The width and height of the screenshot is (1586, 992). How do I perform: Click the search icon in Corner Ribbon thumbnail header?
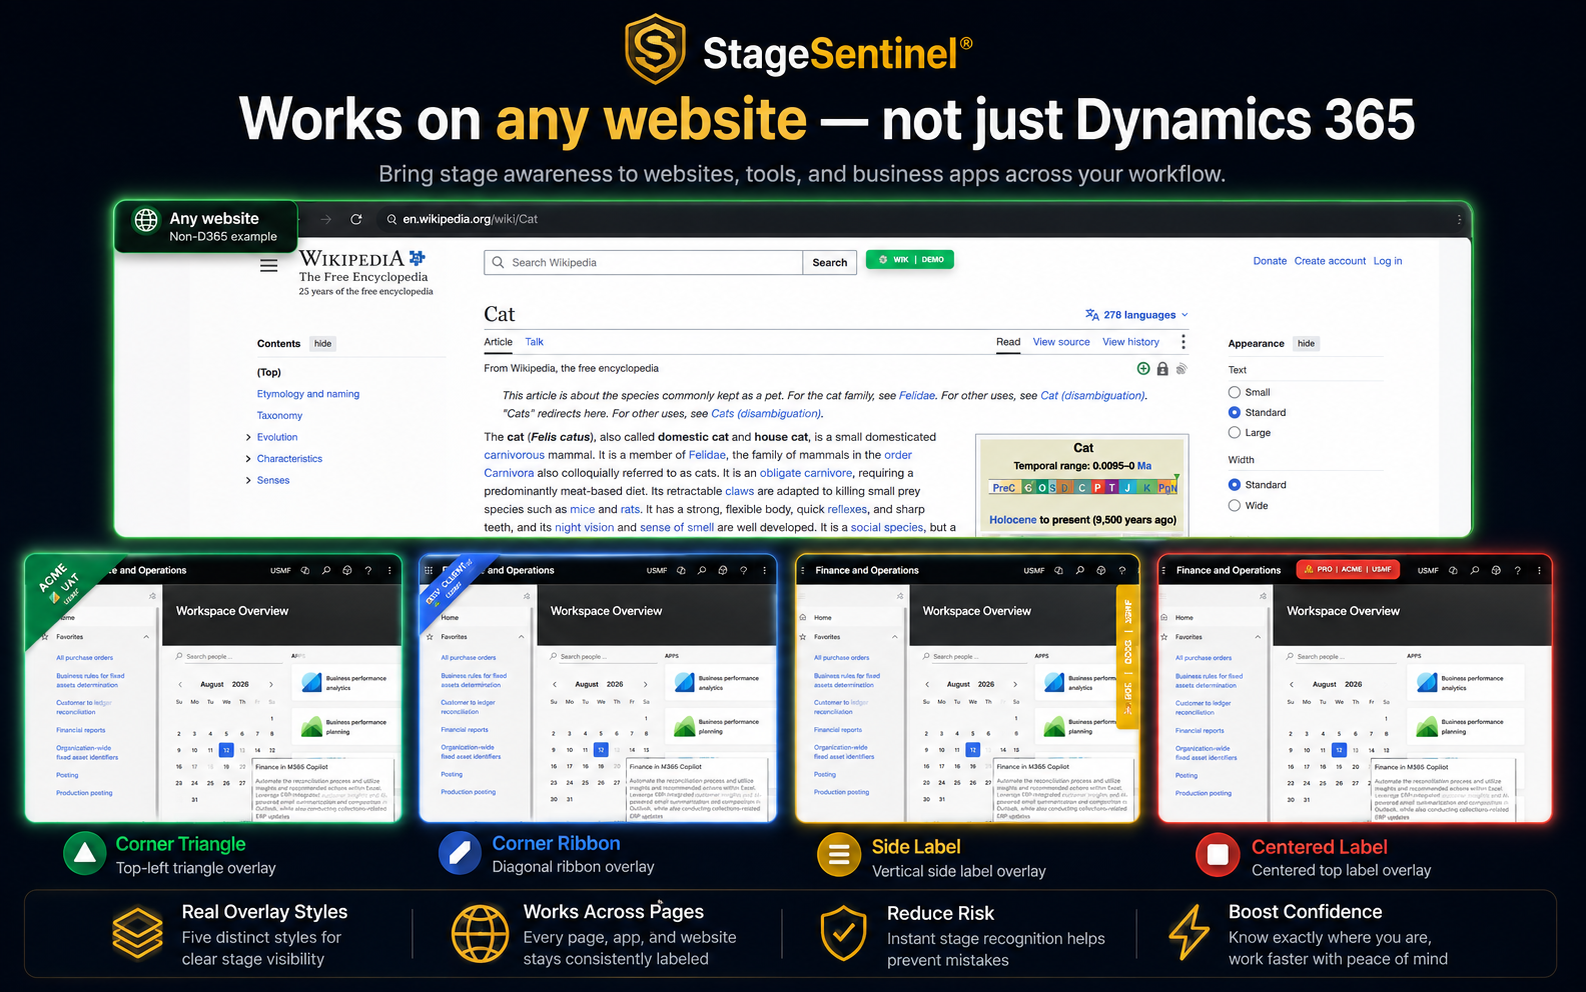(x=702, y=570)
